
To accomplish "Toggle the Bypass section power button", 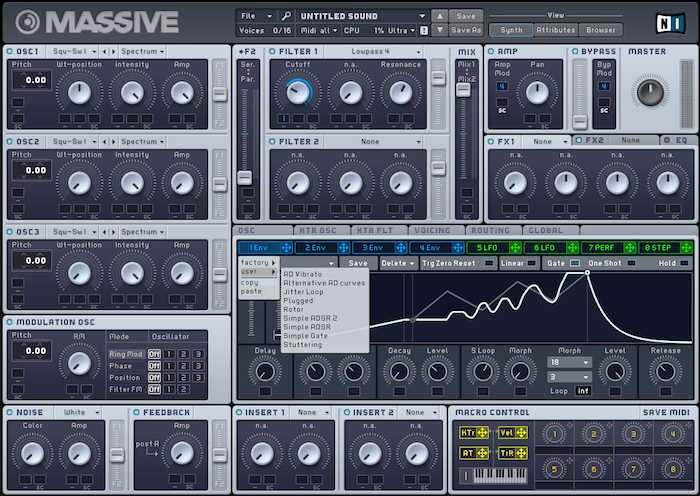I will point(575,52).
